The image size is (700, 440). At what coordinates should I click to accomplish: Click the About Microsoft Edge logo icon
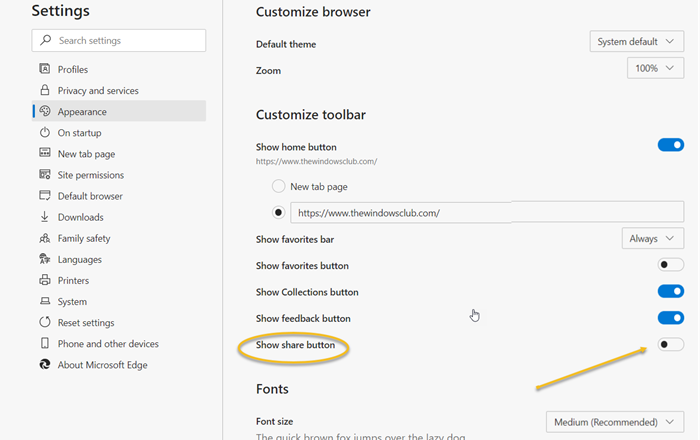click(45, 365)
